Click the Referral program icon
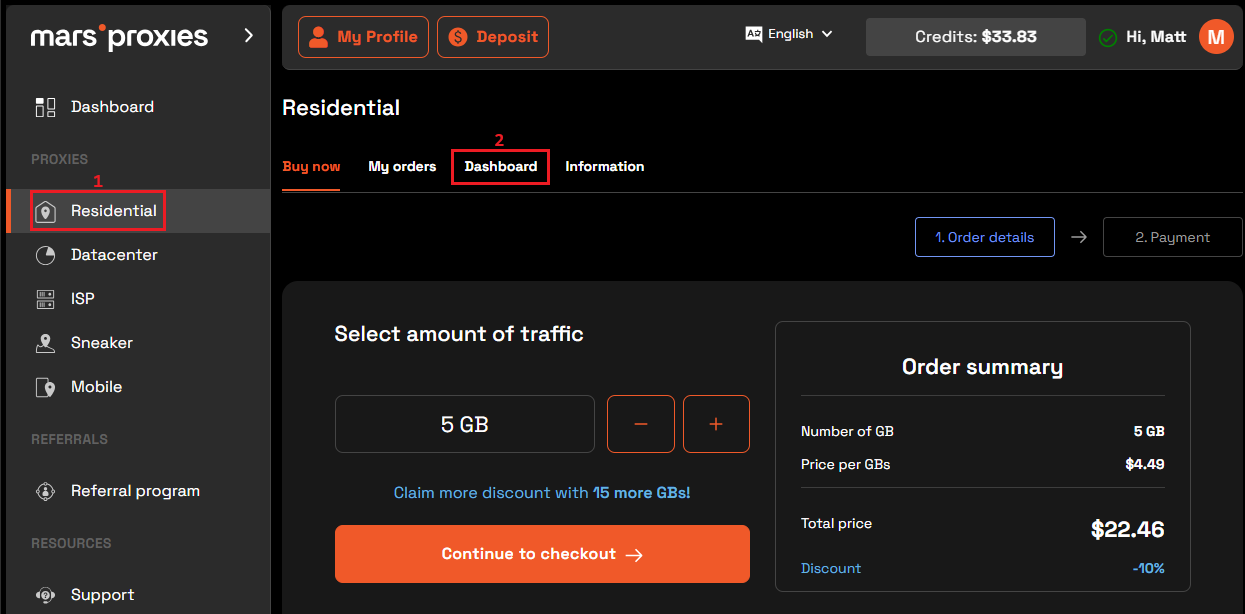 coord(45,491)
